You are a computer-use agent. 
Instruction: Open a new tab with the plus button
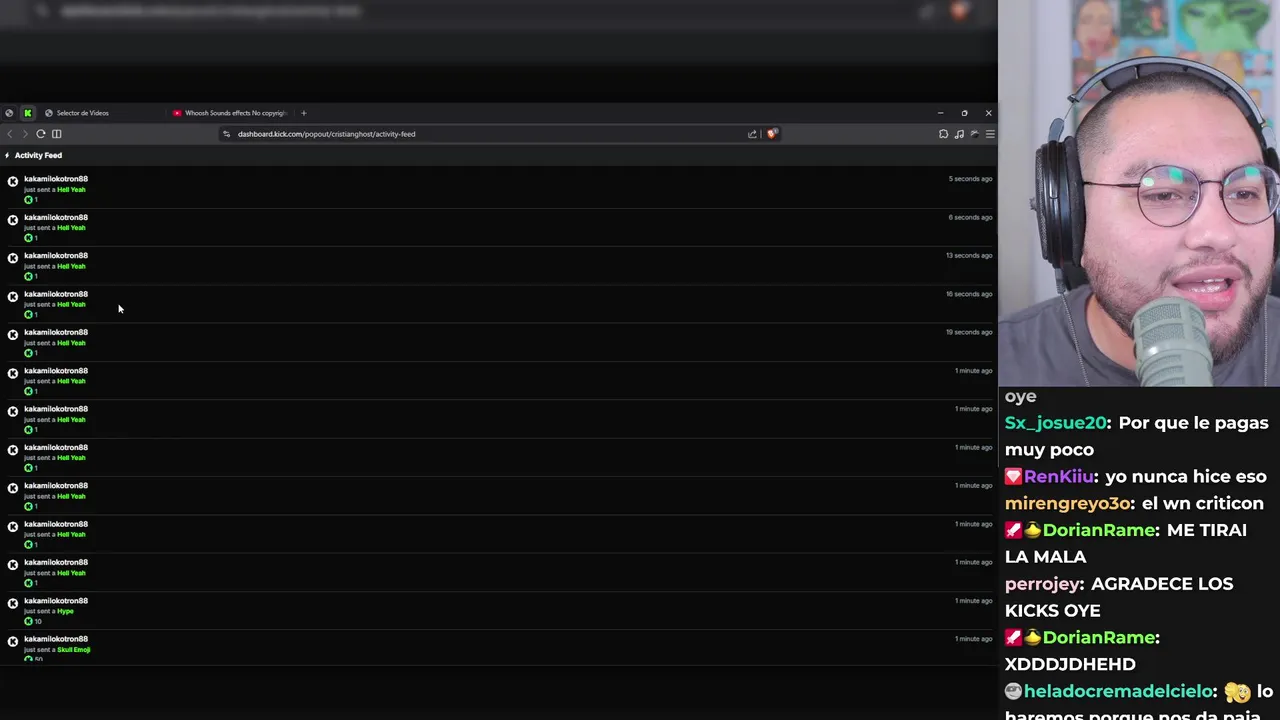[x=304, y=113]
